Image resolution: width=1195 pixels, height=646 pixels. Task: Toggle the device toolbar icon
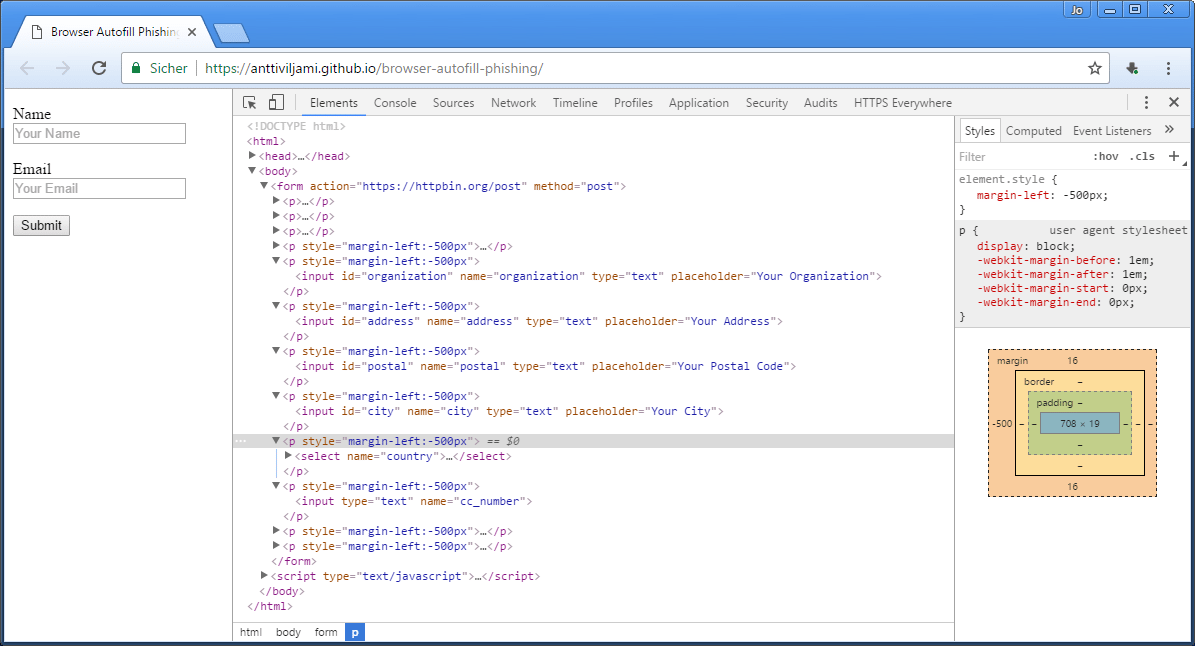point(276,103)
